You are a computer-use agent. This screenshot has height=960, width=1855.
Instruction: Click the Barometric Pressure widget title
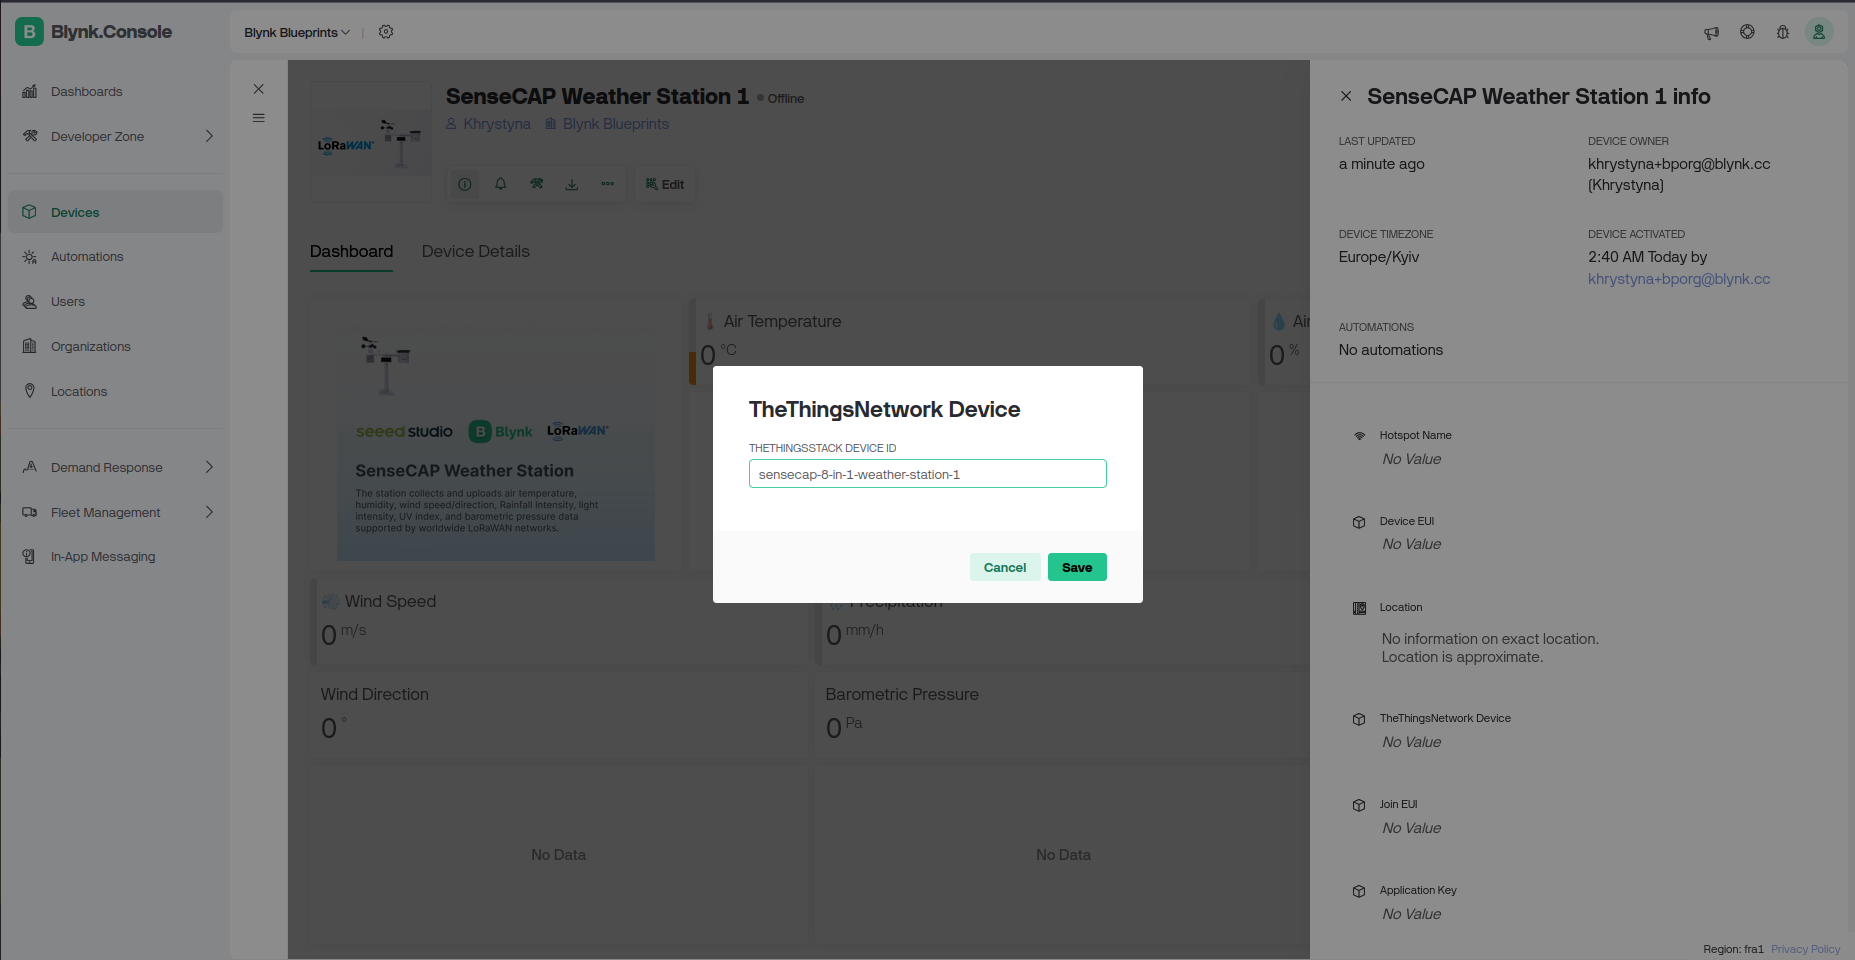click(902, 694)
